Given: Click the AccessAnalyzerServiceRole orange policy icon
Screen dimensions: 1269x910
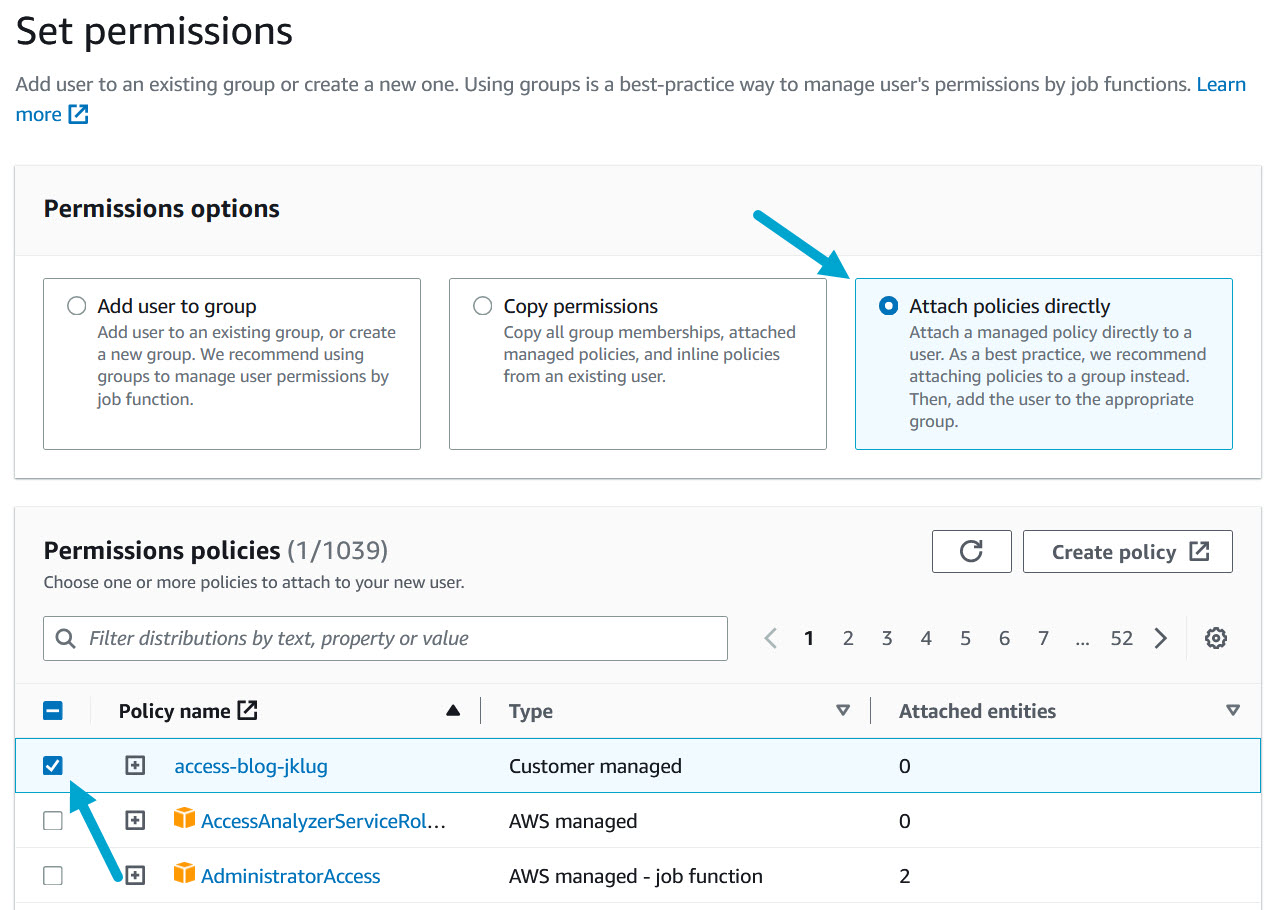Looking at the screenshot, I should pos(184,820).
